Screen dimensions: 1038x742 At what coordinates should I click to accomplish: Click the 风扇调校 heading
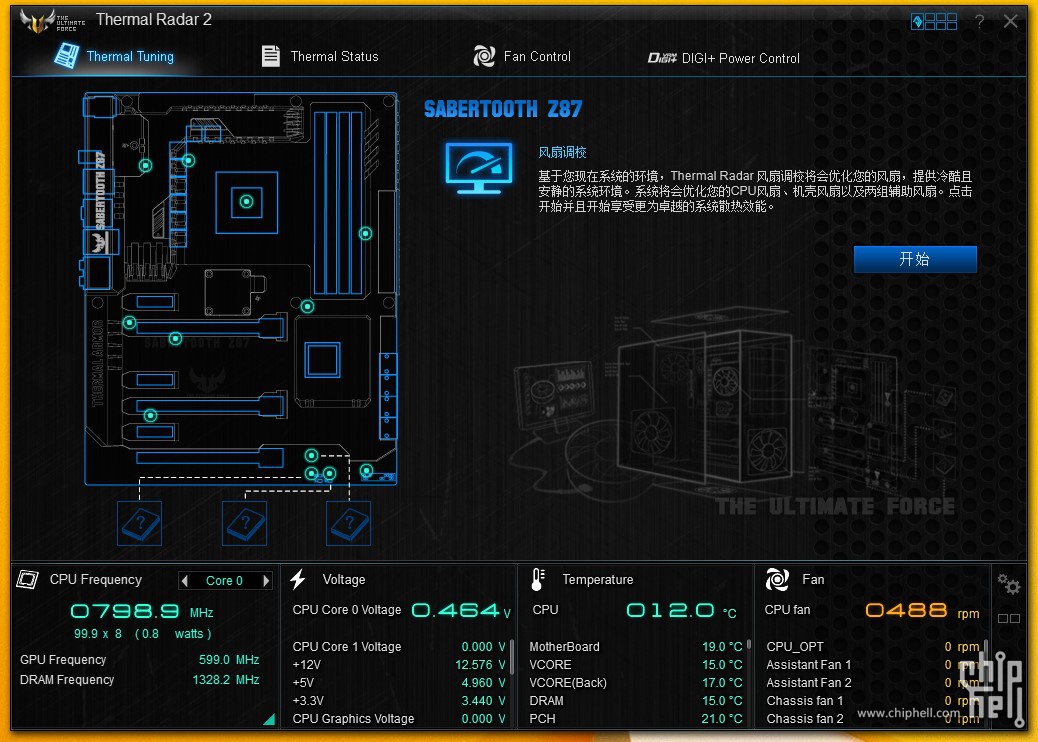click(562, 152)
